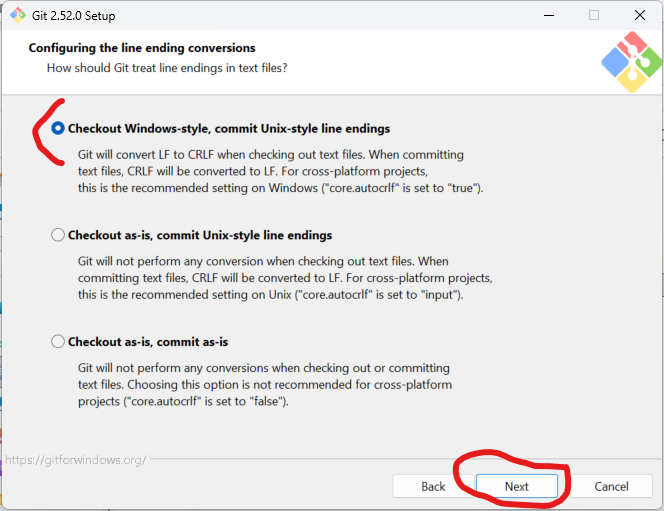664x511 pixels.
Task: Click the description mentioning core.autocrlf set to true
Action: pyautogui.click(x=280, y=171)
